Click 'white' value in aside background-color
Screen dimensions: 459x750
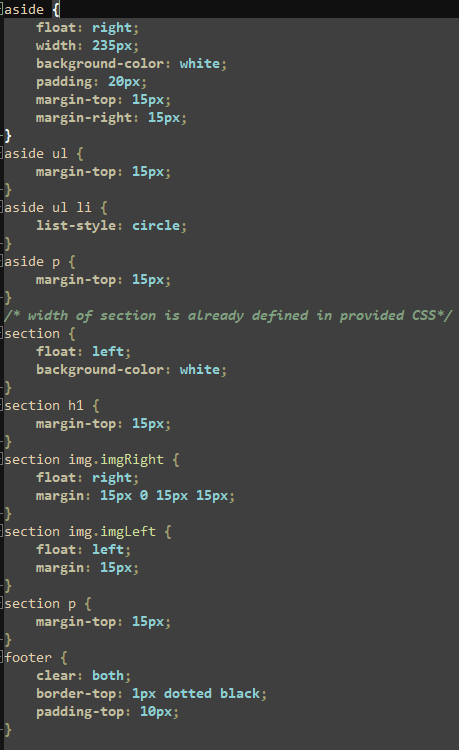pos(200,64)
